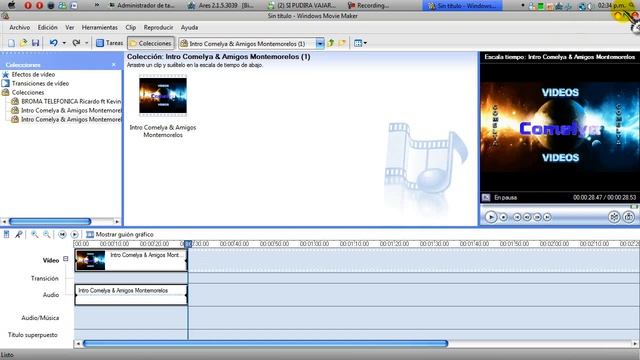This screenshot has width=640, height=360.
Task: Save project using the floppy disk icon
Action: click(36, 43)
